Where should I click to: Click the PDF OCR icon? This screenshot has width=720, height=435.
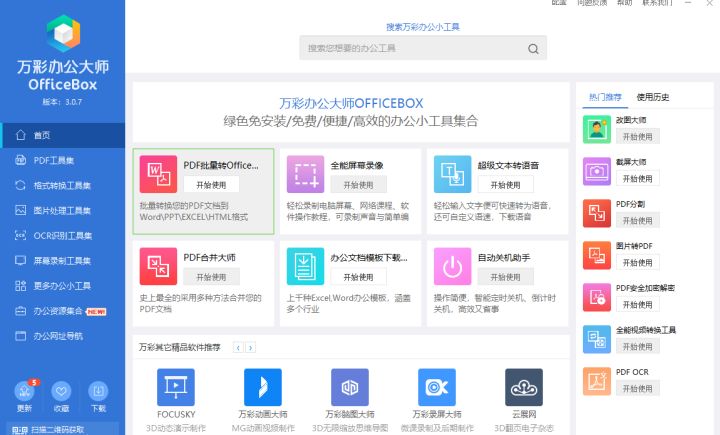point(596,381)
